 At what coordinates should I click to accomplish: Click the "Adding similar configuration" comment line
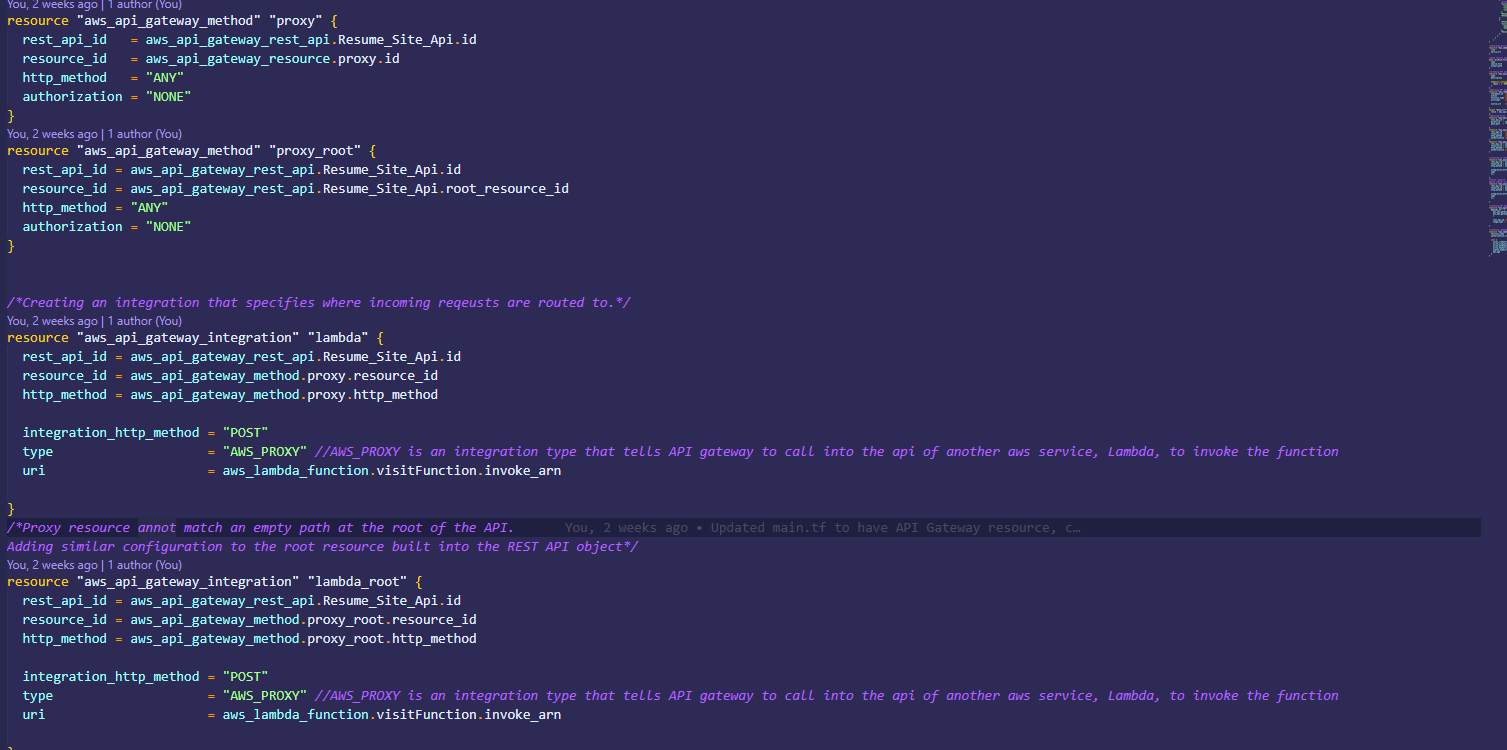(322, 547)
